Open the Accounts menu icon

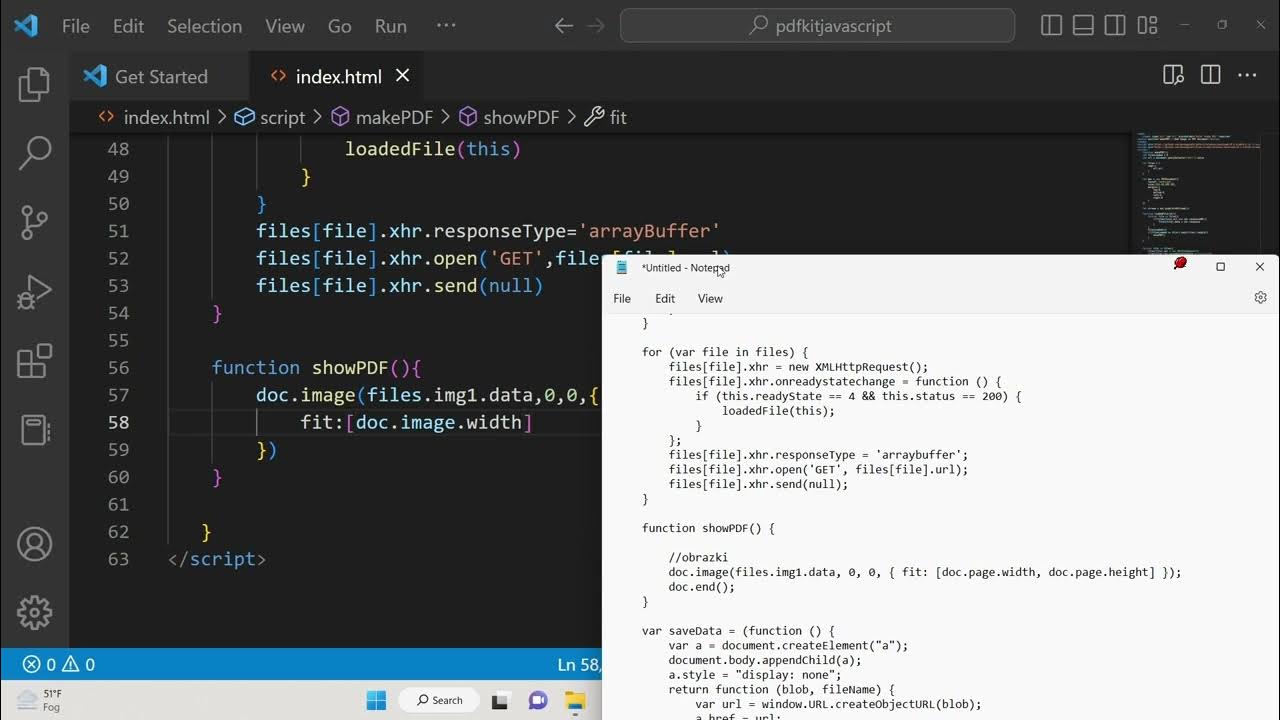(x=34, y=544)
